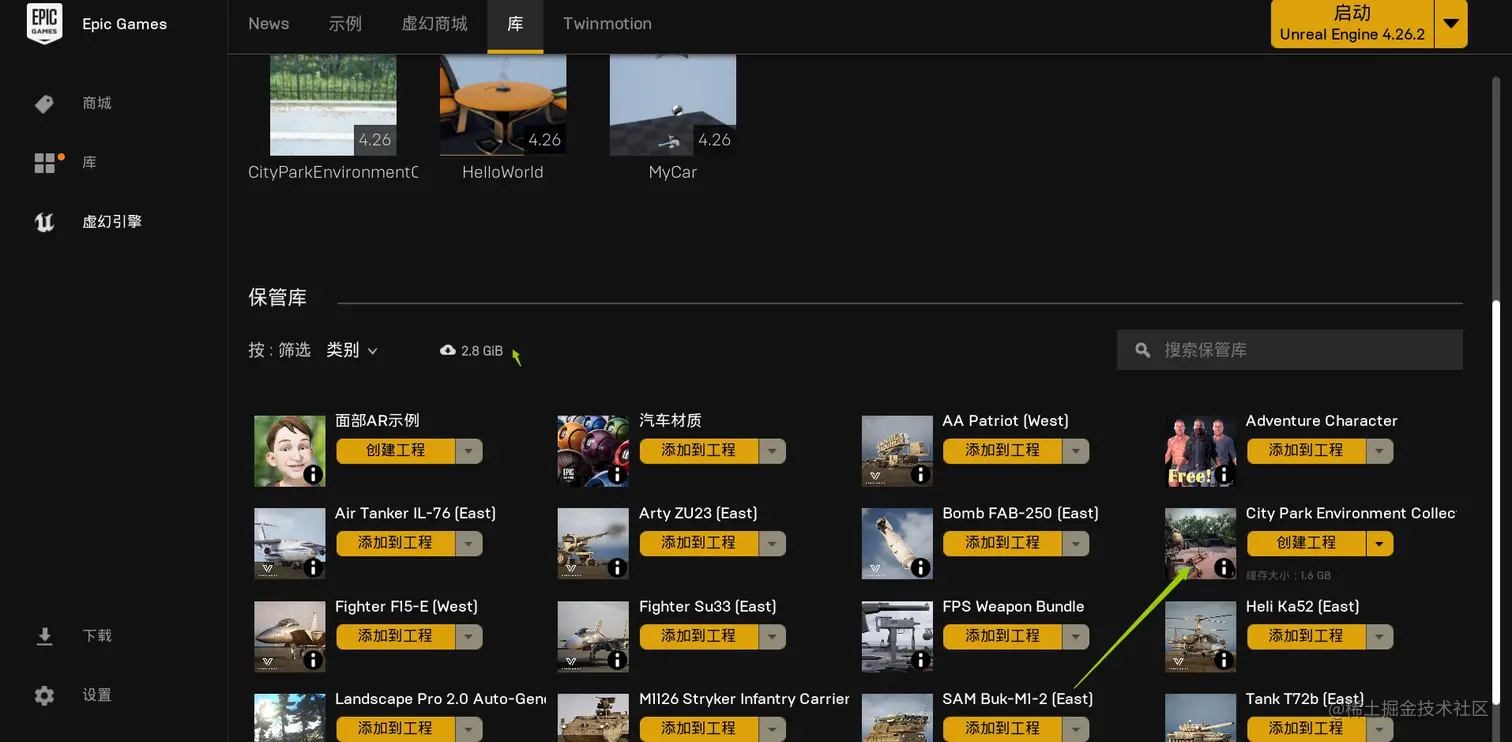Click the 2.8 GiB cache size text
Image resolution: width=1512 pixels, height=742 pixels.
click(x=482, y=351)
